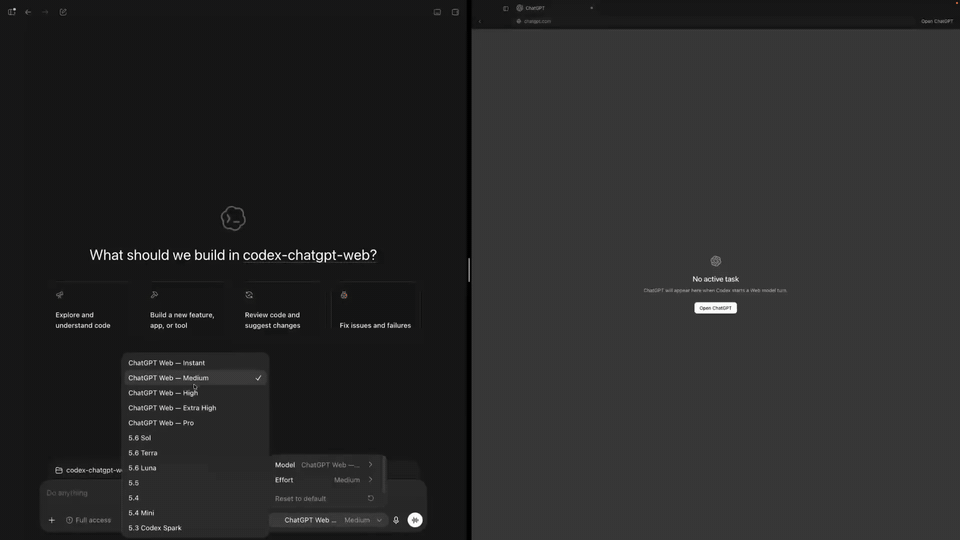
Task: Open the codex-chatgpt-web folder chip
Action: coord(88,470)
